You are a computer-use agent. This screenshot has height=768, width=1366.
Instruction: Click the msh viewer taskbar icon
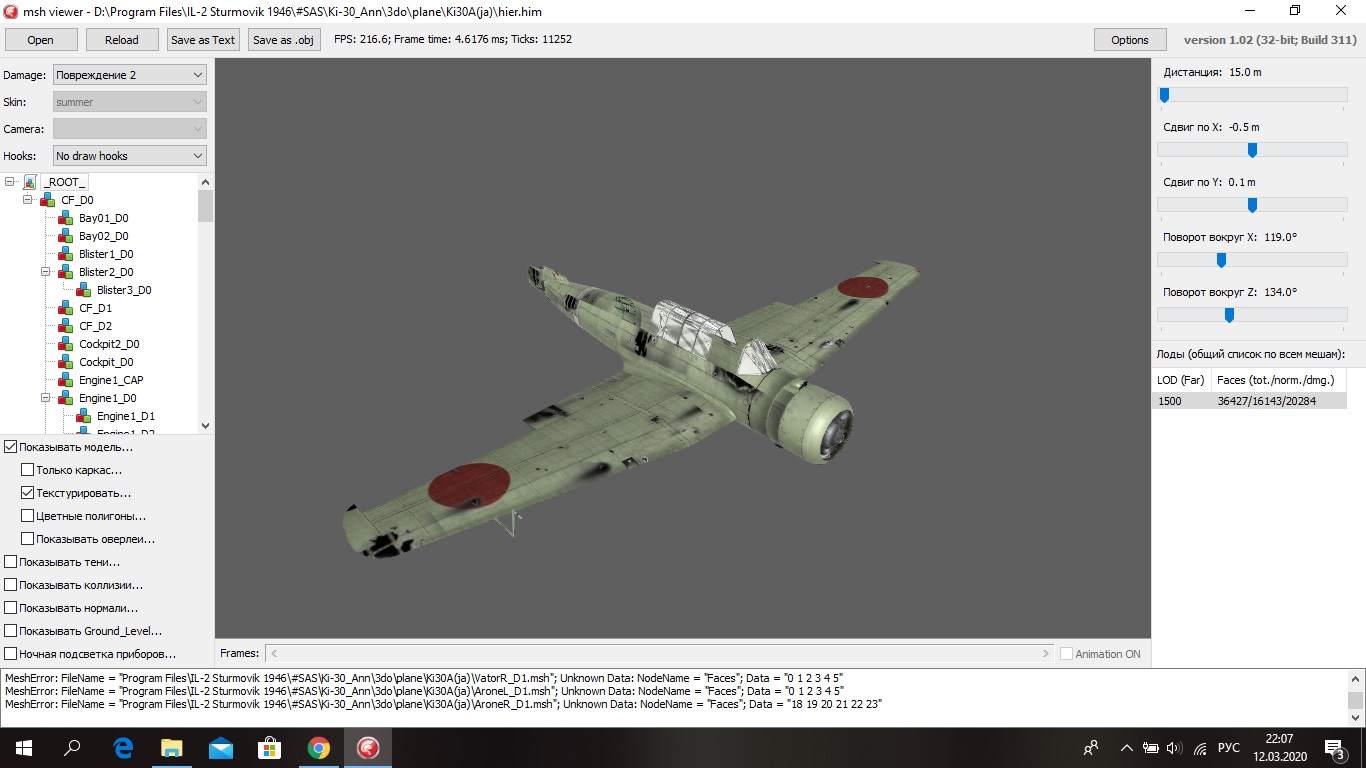pyautogui.click(x=368, y=748)
